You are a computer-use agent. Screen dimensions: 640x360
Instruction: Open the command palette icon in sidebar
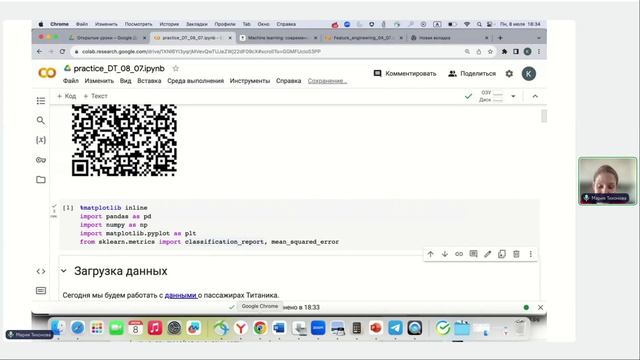pyautogui.click(x=41, y=291)
